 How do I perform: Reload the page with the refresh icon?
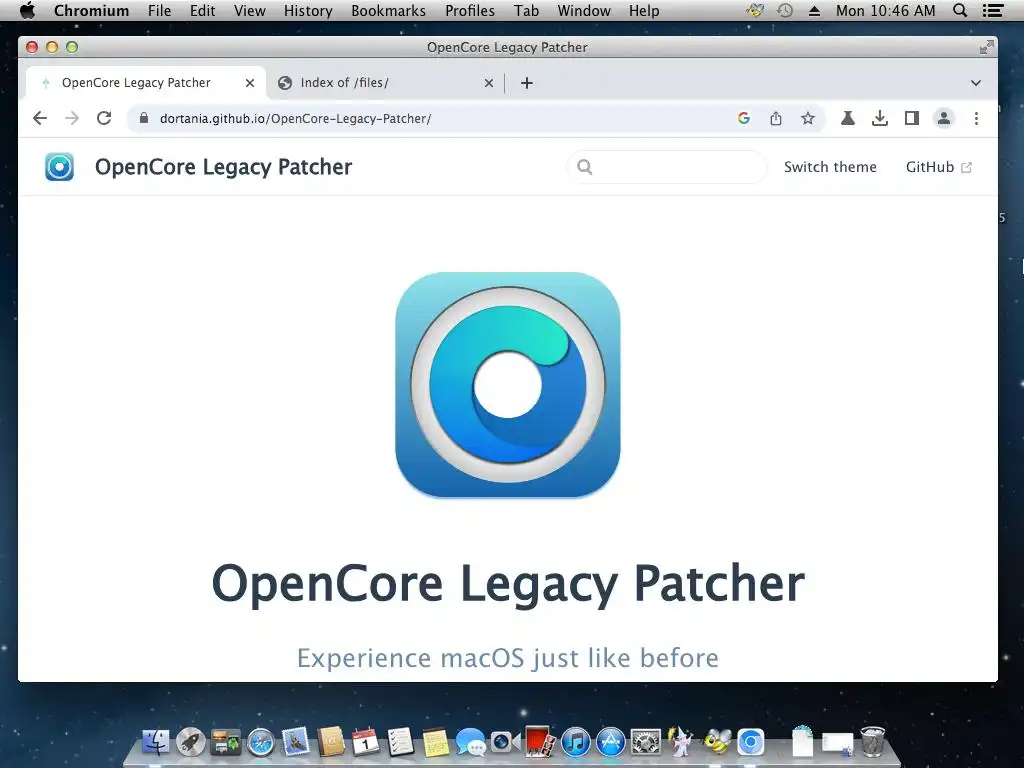tap(104, 118)
